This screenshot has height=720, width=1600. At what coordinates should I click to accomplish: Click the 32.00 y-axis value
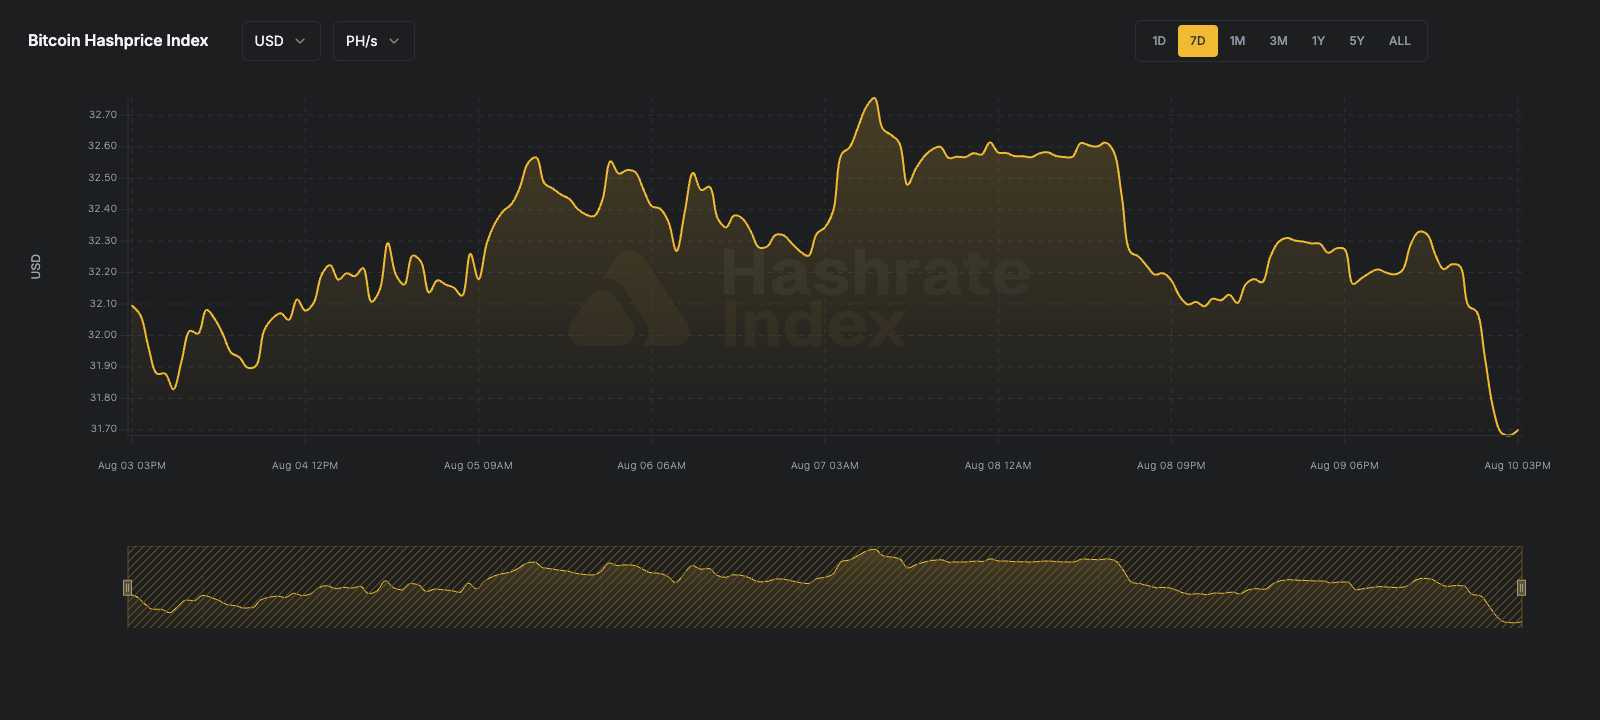(103, 335)
